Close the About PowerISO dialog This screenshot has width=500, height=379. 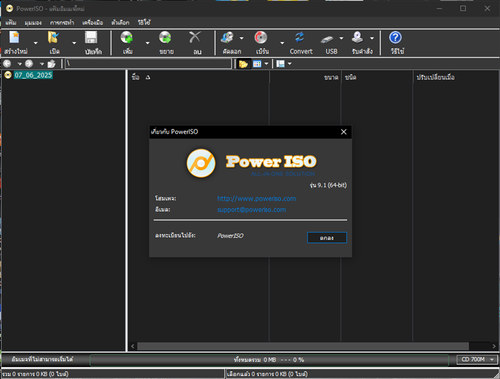(344, 132)
